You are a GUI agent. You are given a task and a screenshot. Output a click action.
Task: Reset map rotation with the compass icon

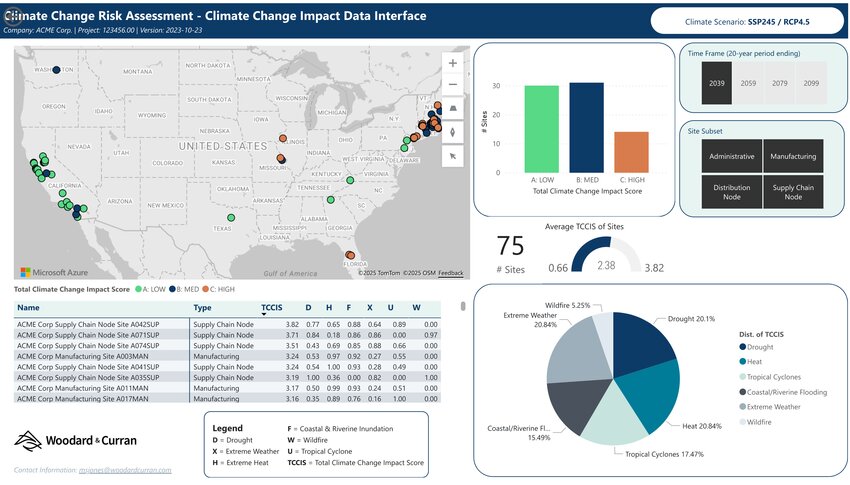point(452,132)
